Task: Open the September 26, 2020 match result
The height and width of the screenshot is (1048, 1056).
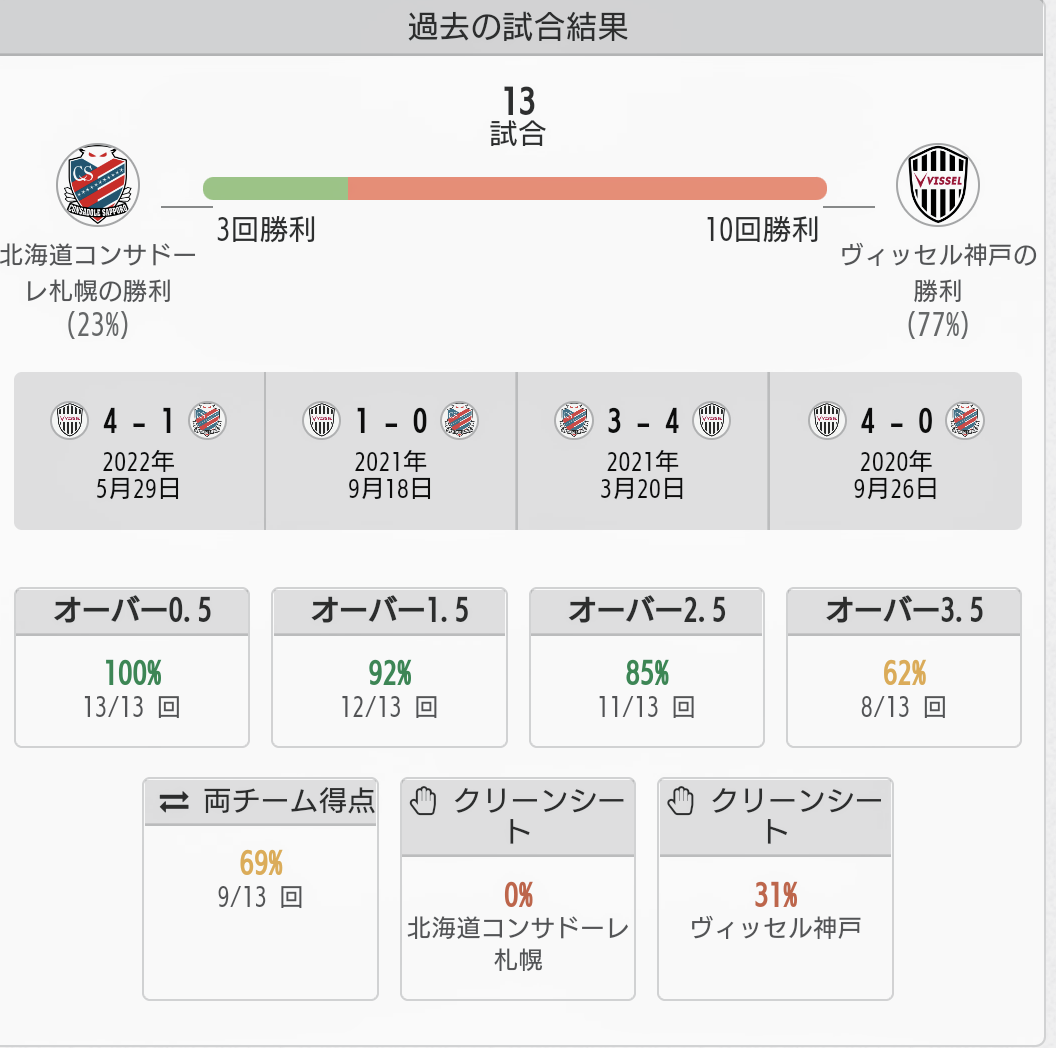Action: click(x=895, y=451)
